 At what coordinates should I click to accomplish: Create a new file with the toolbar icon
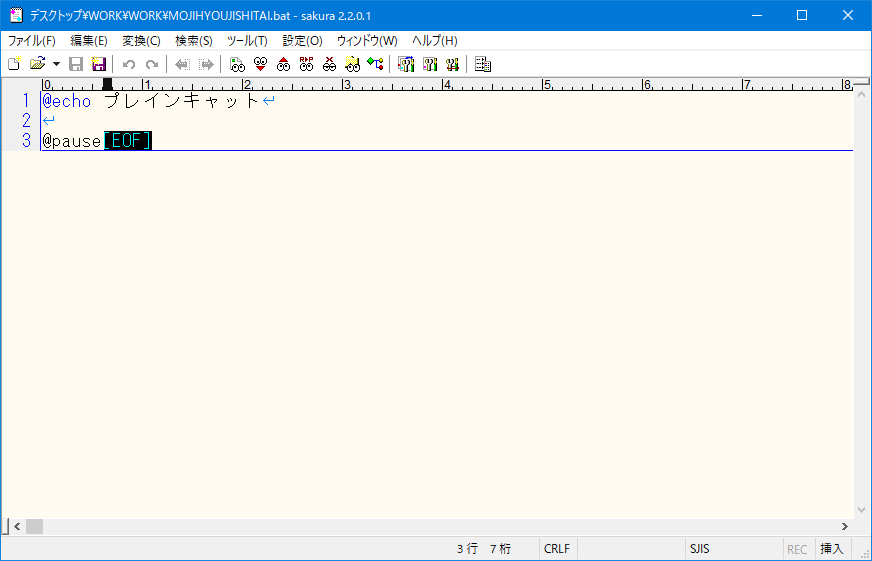[14, 64]
